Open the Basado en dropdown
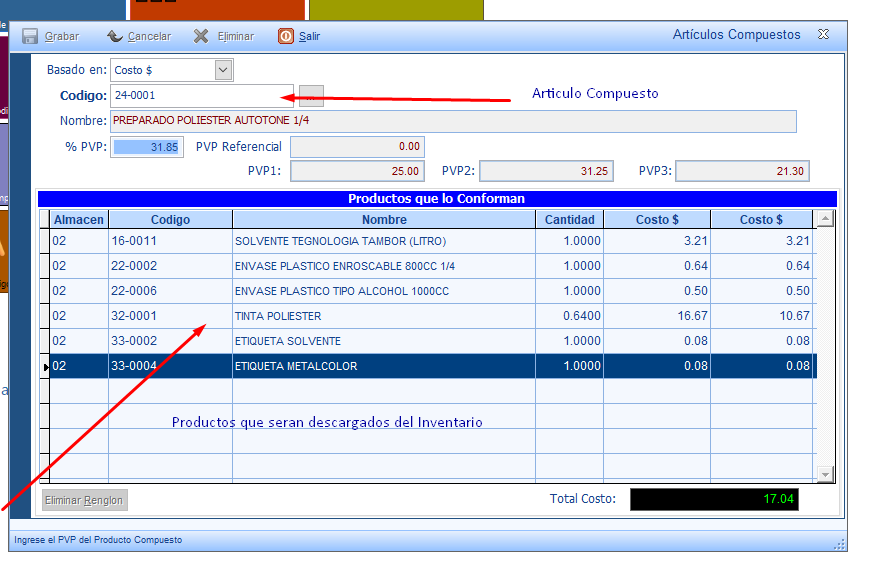 [223, 70]
